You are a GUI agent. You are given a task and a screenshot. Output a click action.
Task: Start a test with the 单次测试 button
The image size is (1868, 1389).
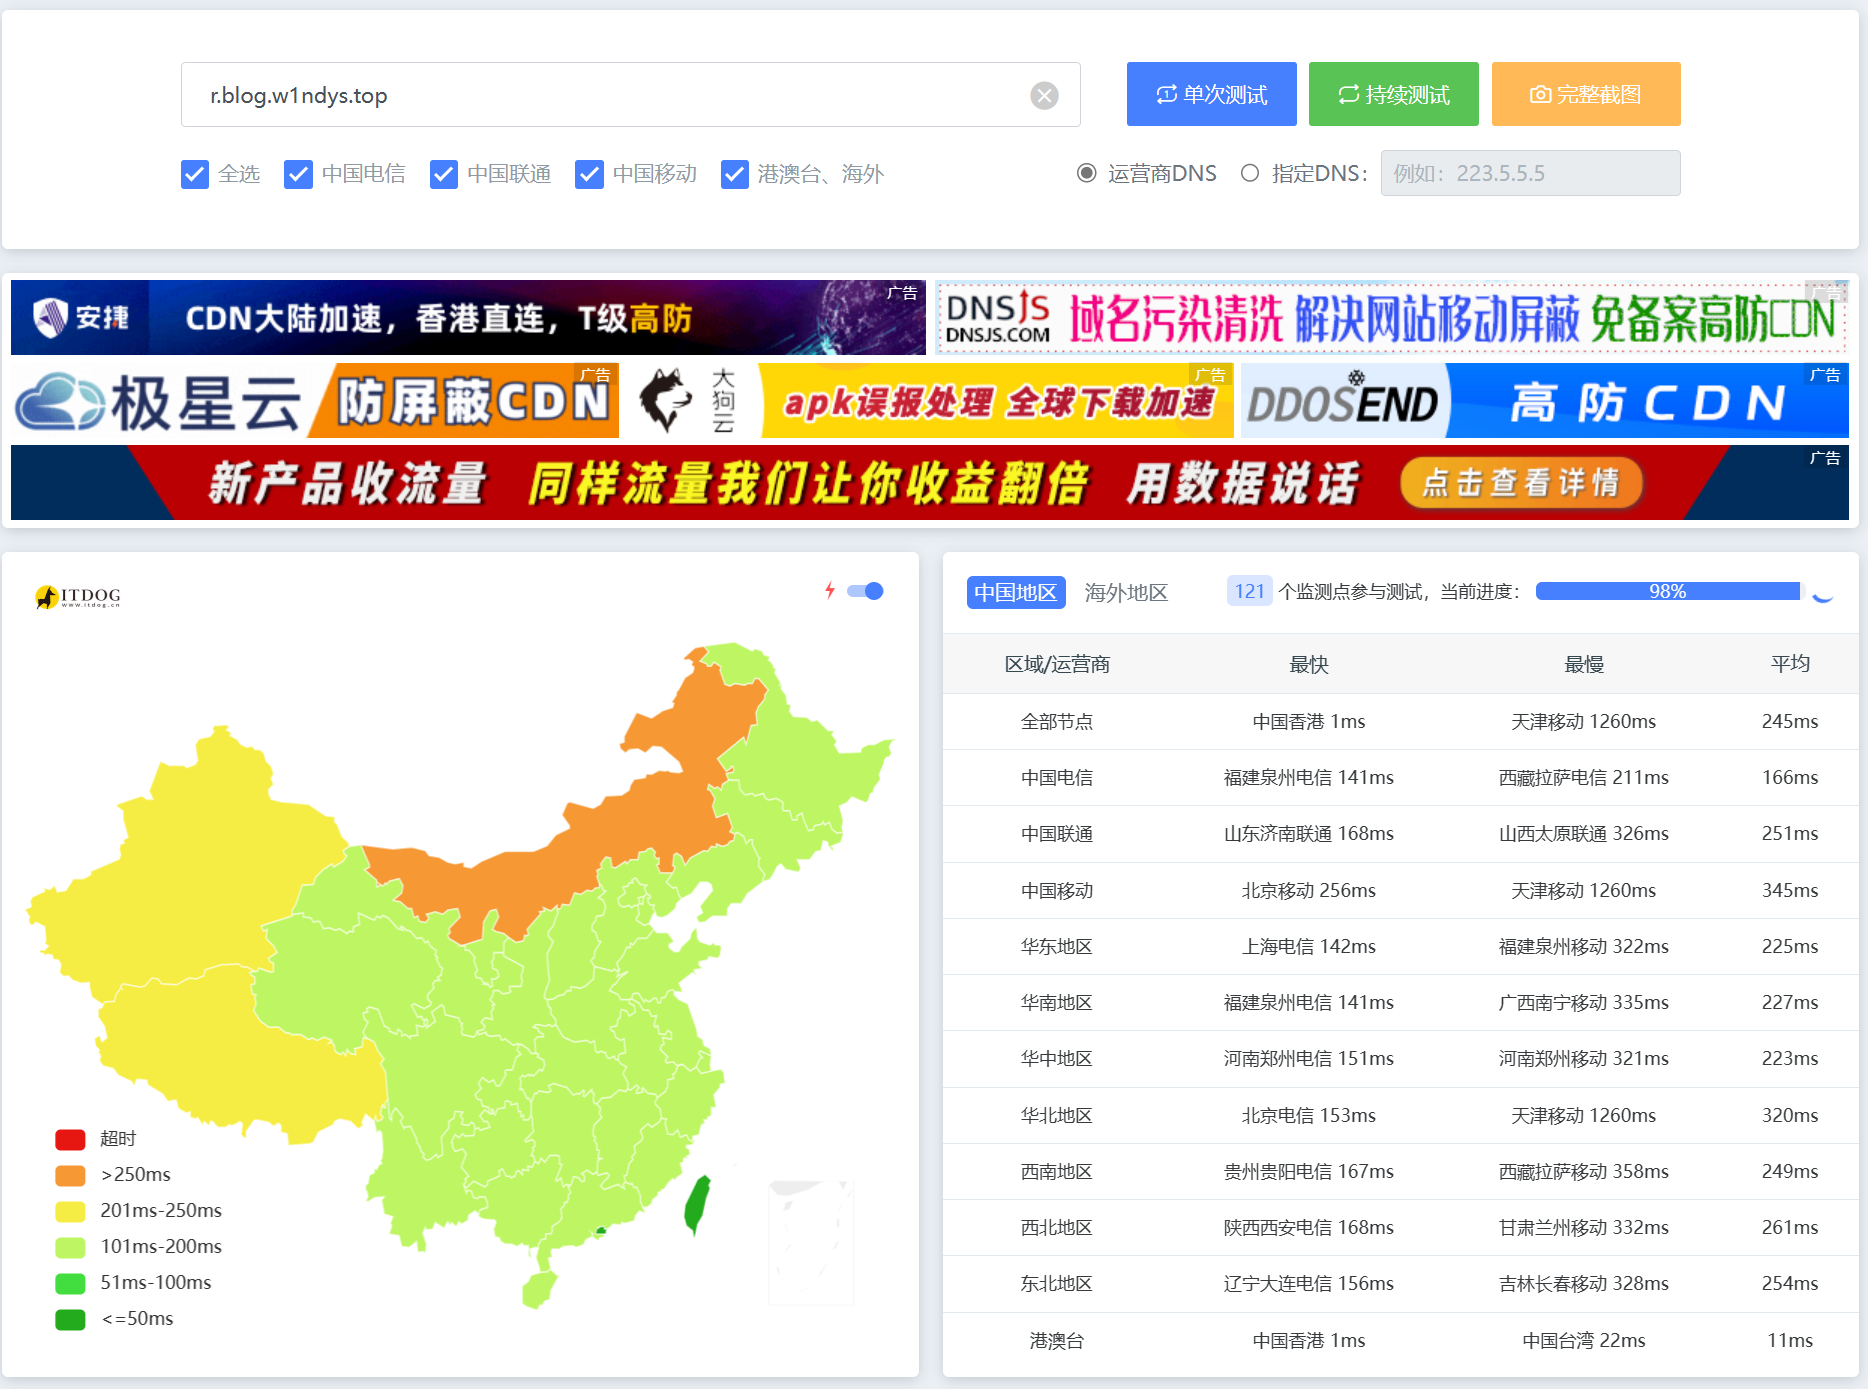(1211, 93)
